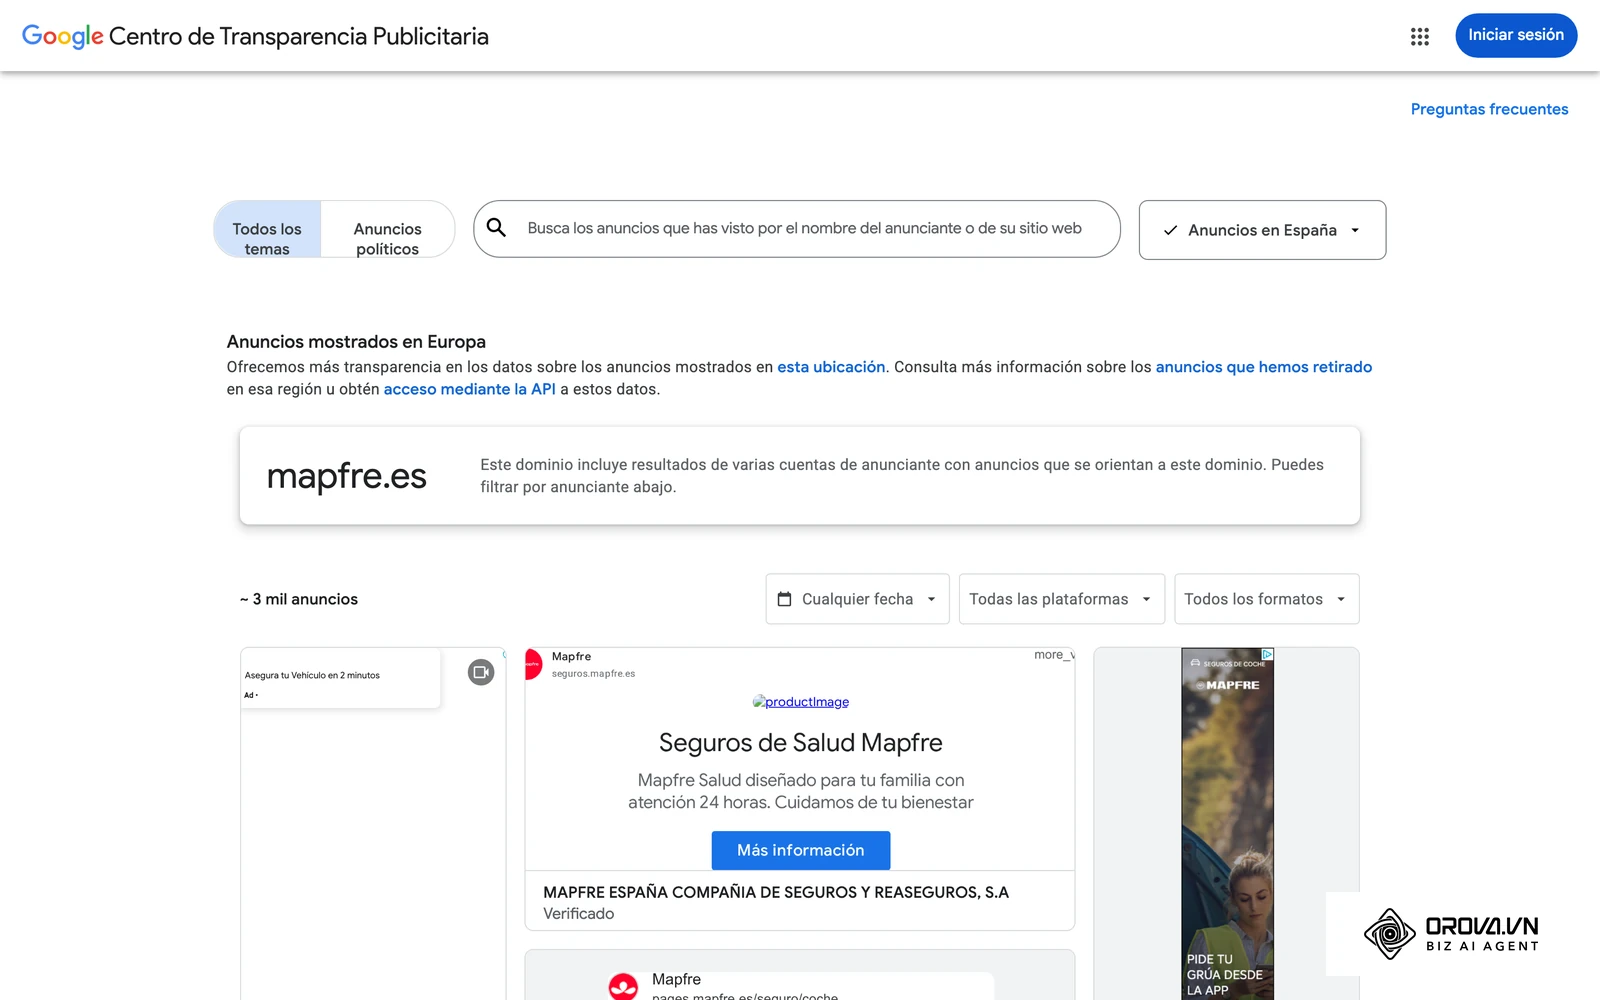Click the video camera icon on first ad

coord(481,672)
